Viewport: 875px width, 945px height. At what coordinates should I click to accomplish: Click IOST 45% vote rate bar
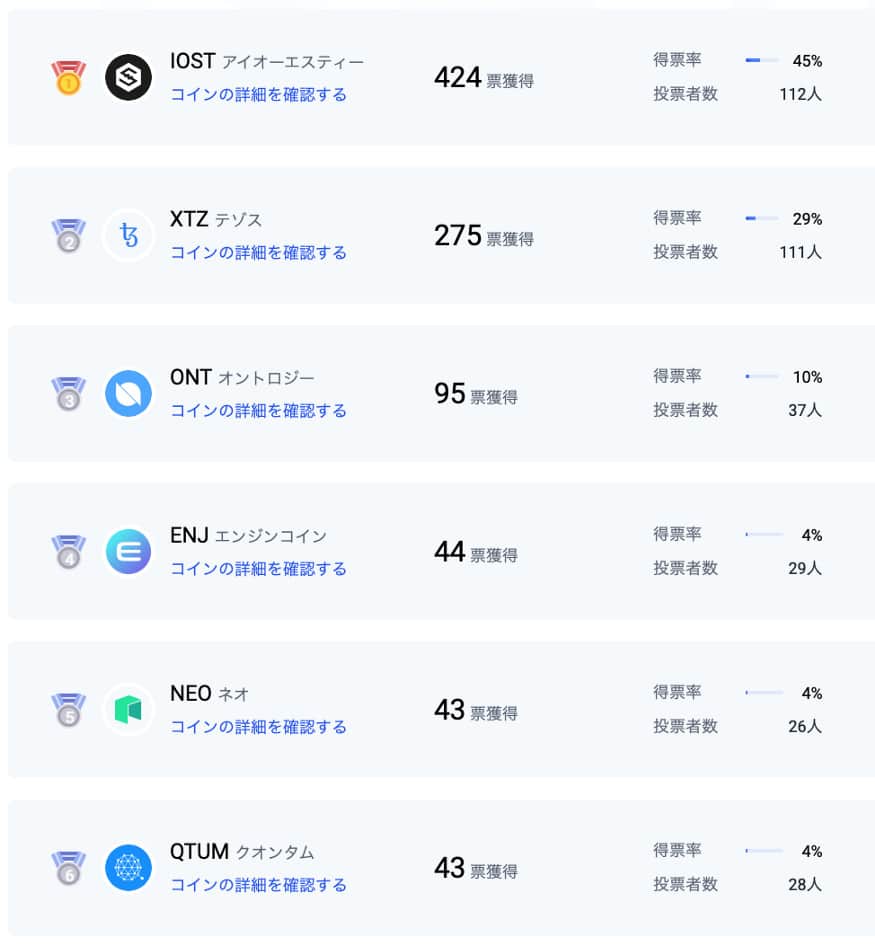pyautogui.click(x=762, y=60)
